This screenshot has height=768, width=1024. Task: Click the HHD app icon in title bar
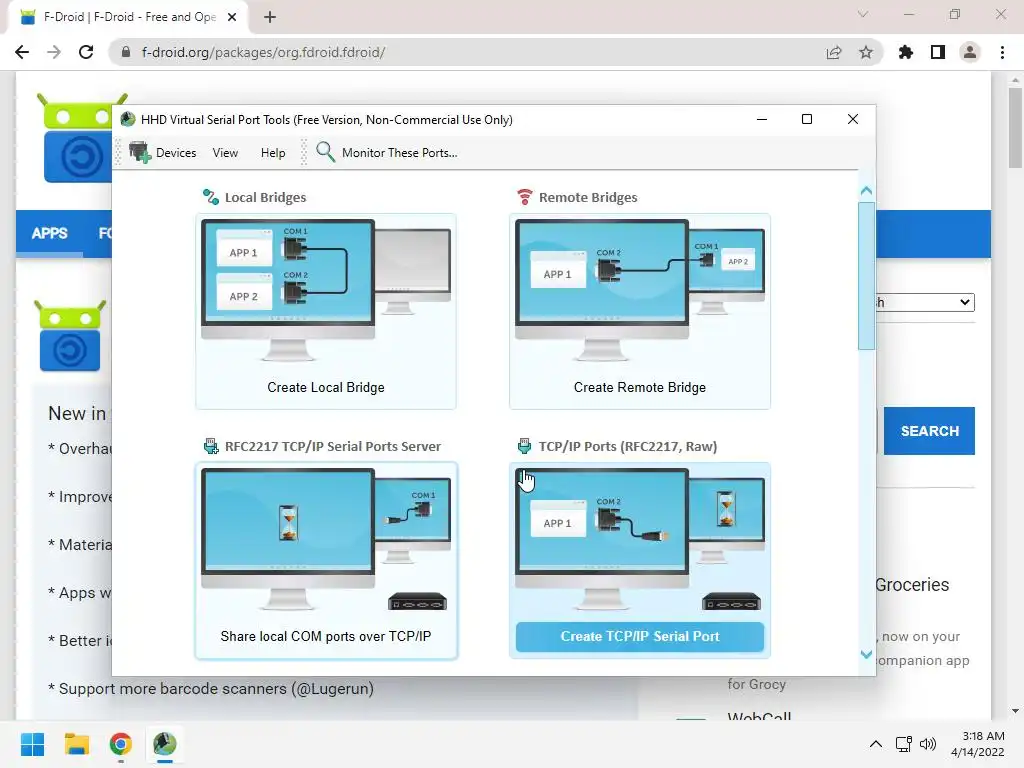(x=128, y=119)
